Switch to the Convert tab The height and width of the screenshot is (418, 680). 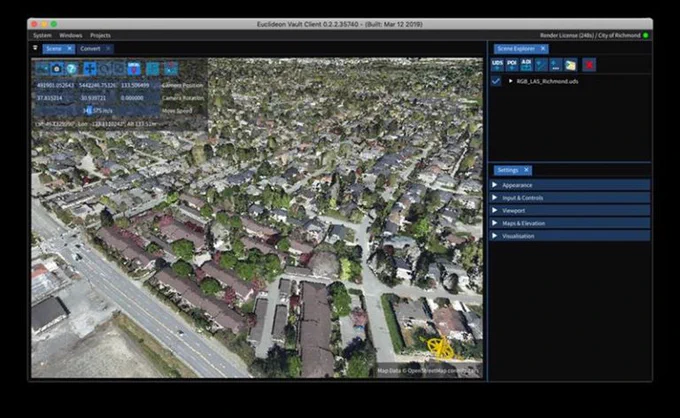click(90, 49)
